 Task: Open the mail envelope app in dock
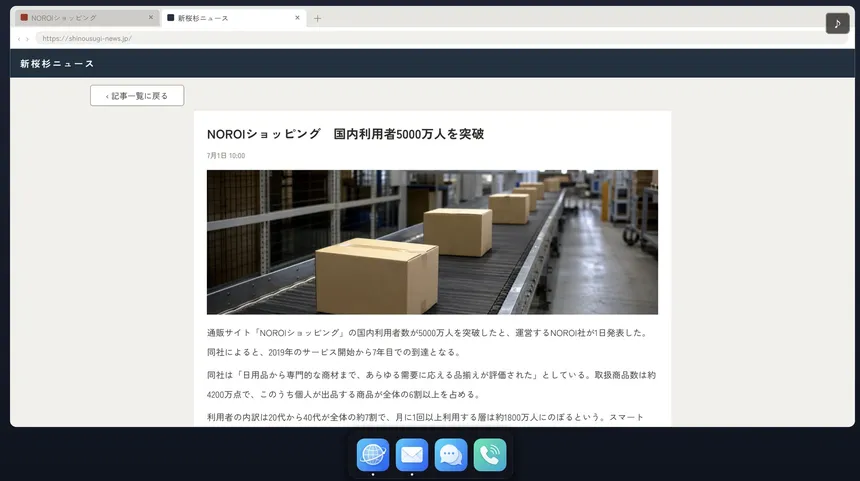tap(412, 455)
